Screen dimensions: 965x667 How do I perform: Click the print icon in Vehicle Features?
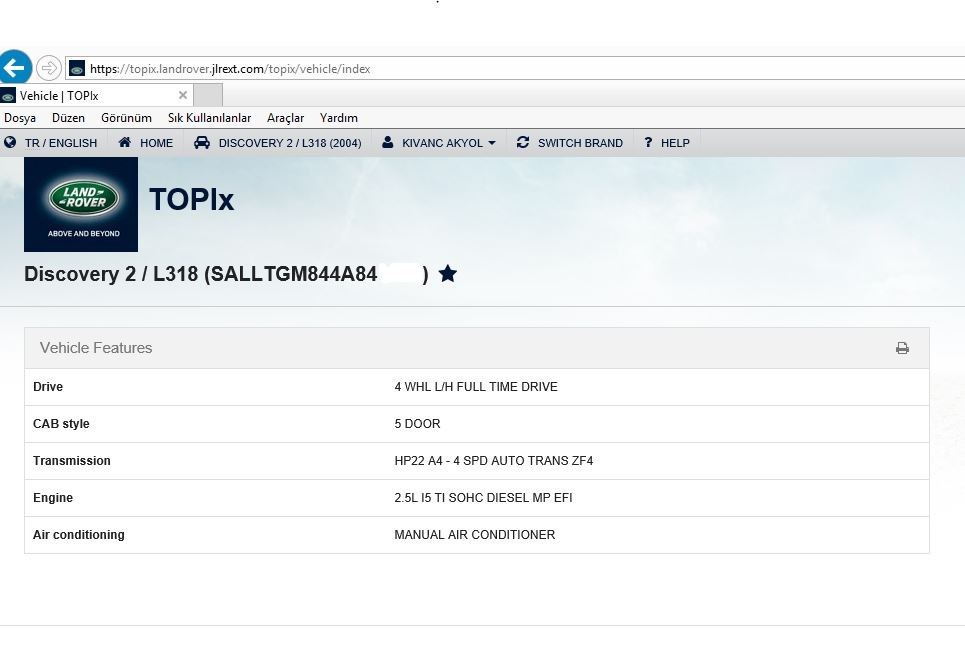(902, 348)
